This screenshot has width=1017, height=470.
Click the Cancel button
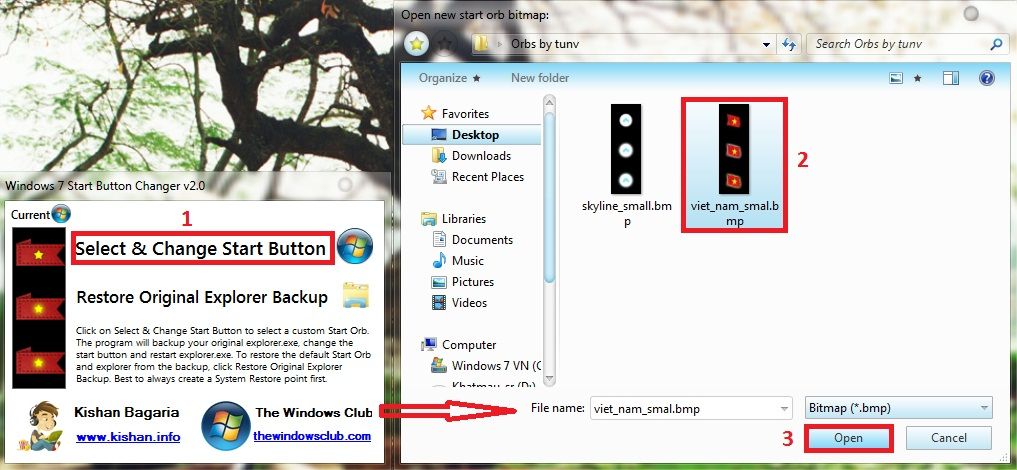[949, 438]
